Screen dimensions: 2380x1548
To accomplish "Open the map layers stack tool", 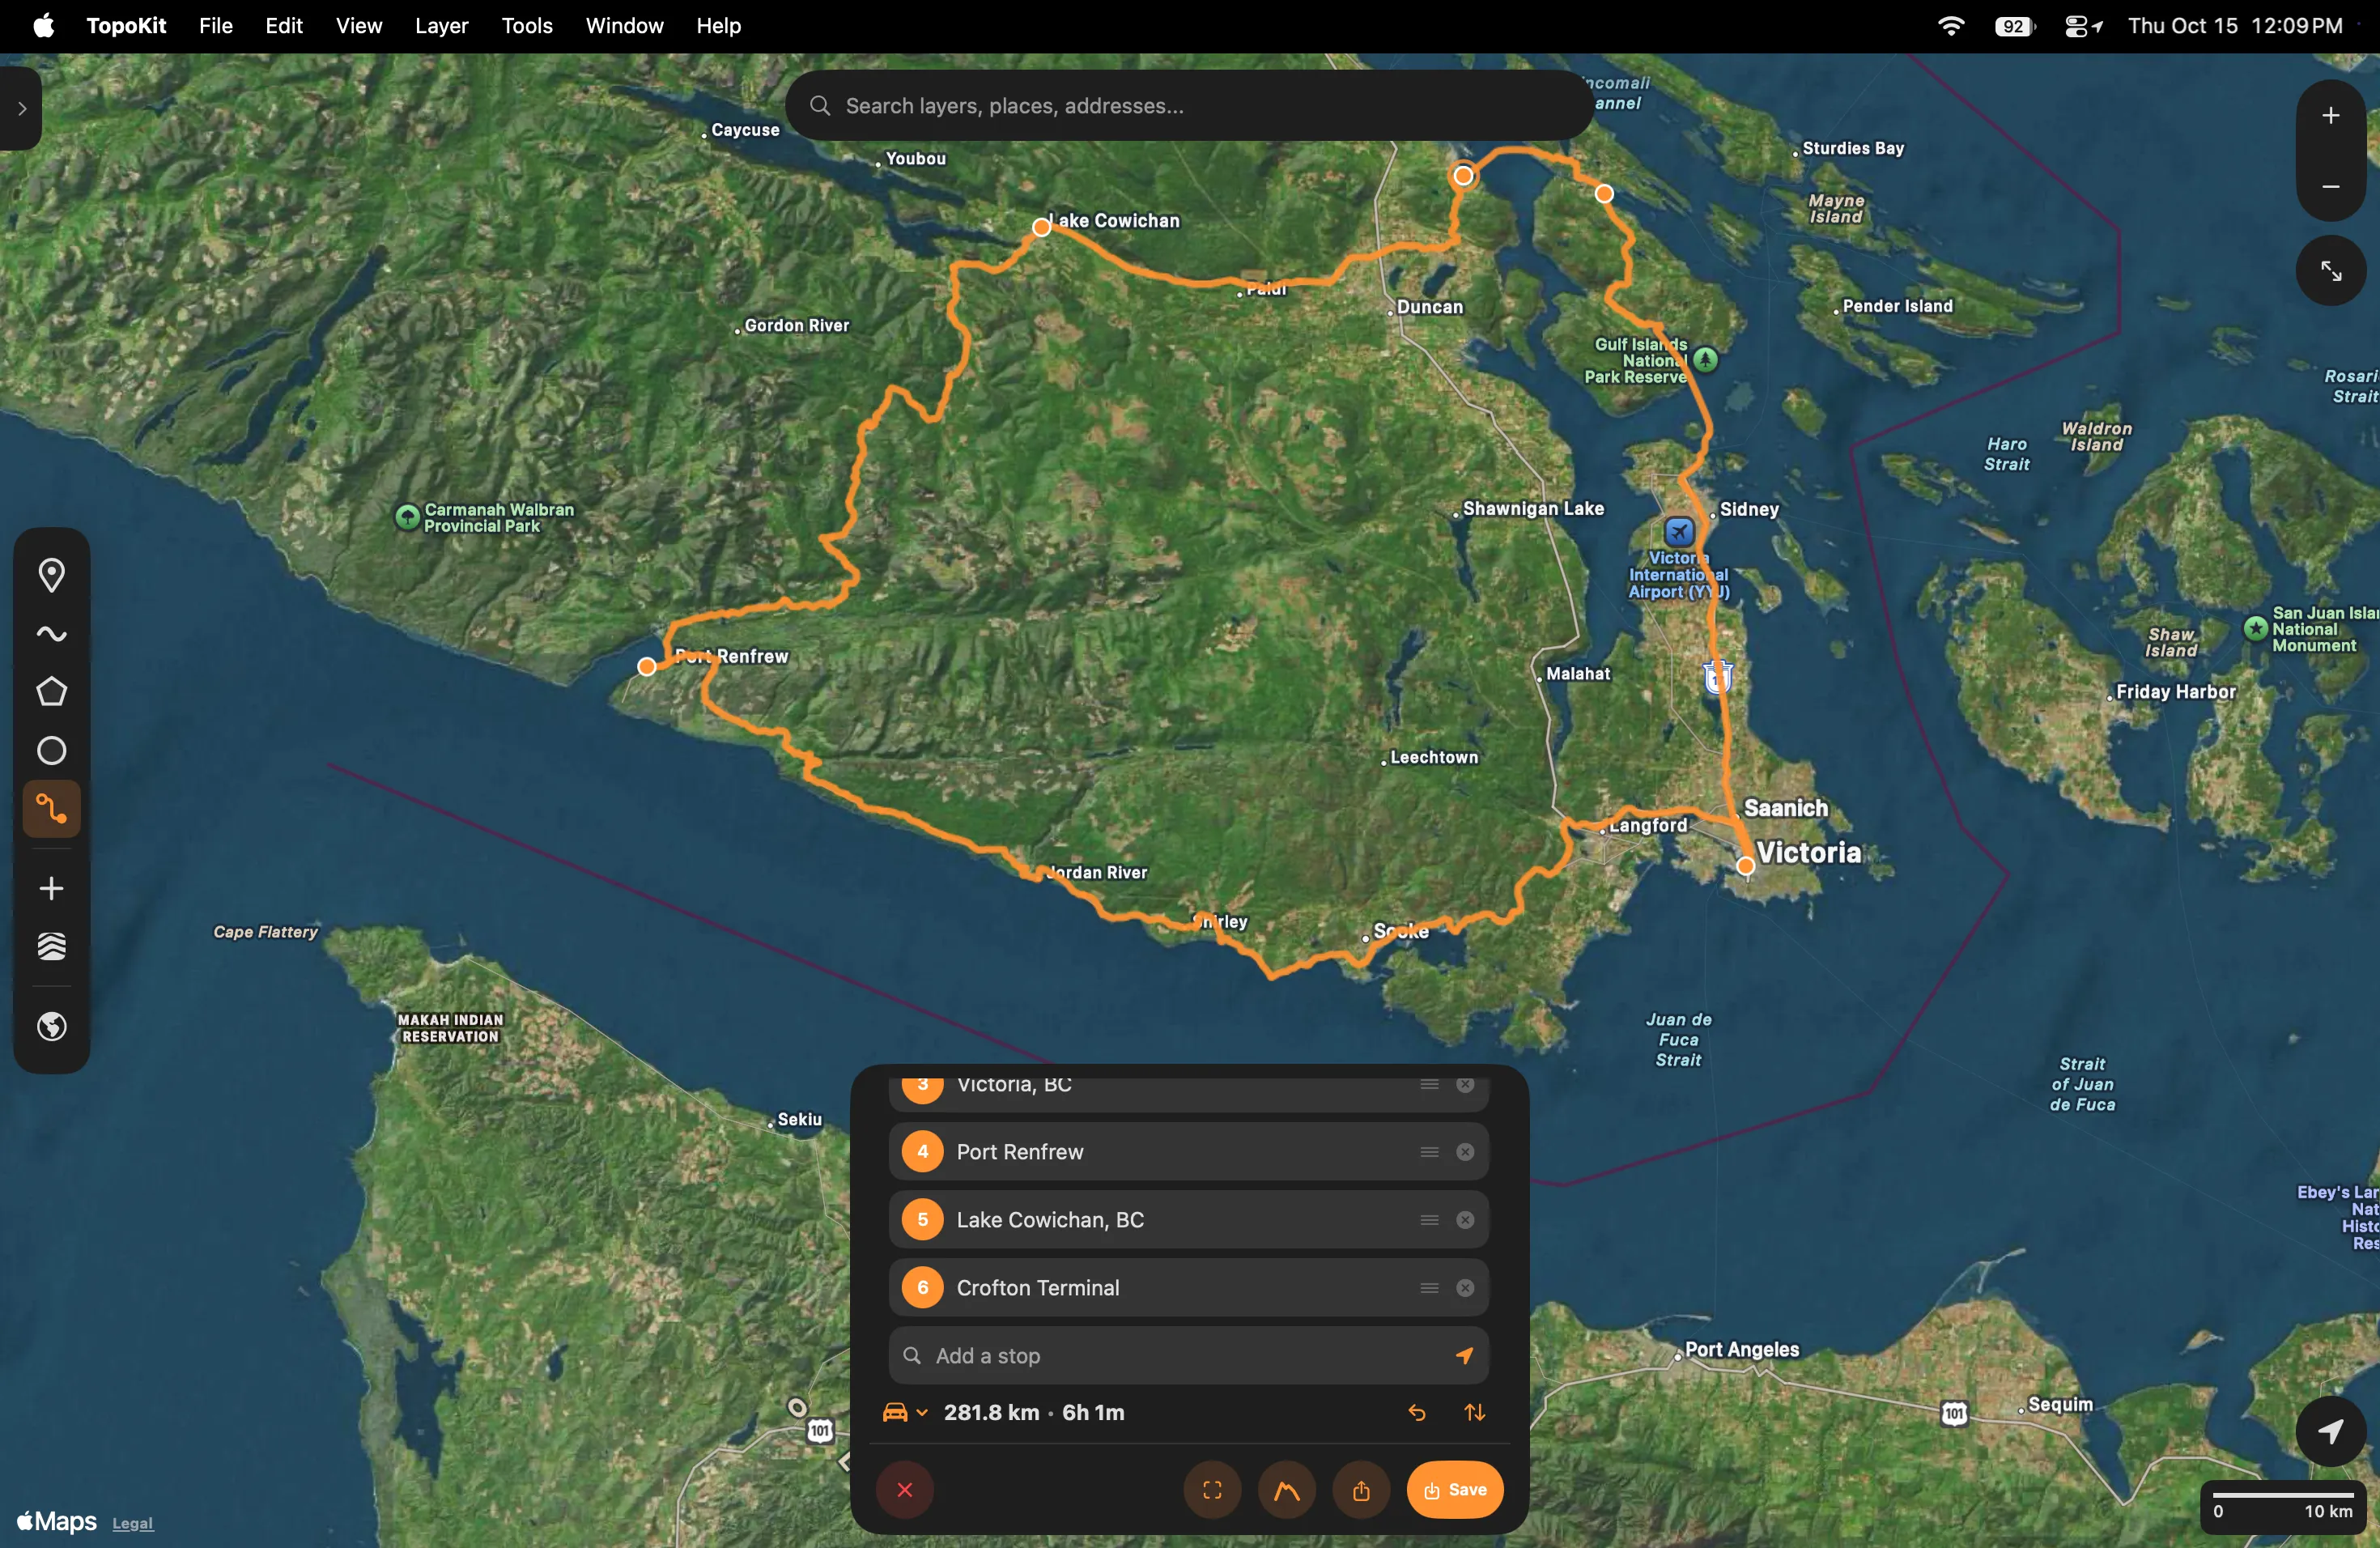I will point(51,946).
